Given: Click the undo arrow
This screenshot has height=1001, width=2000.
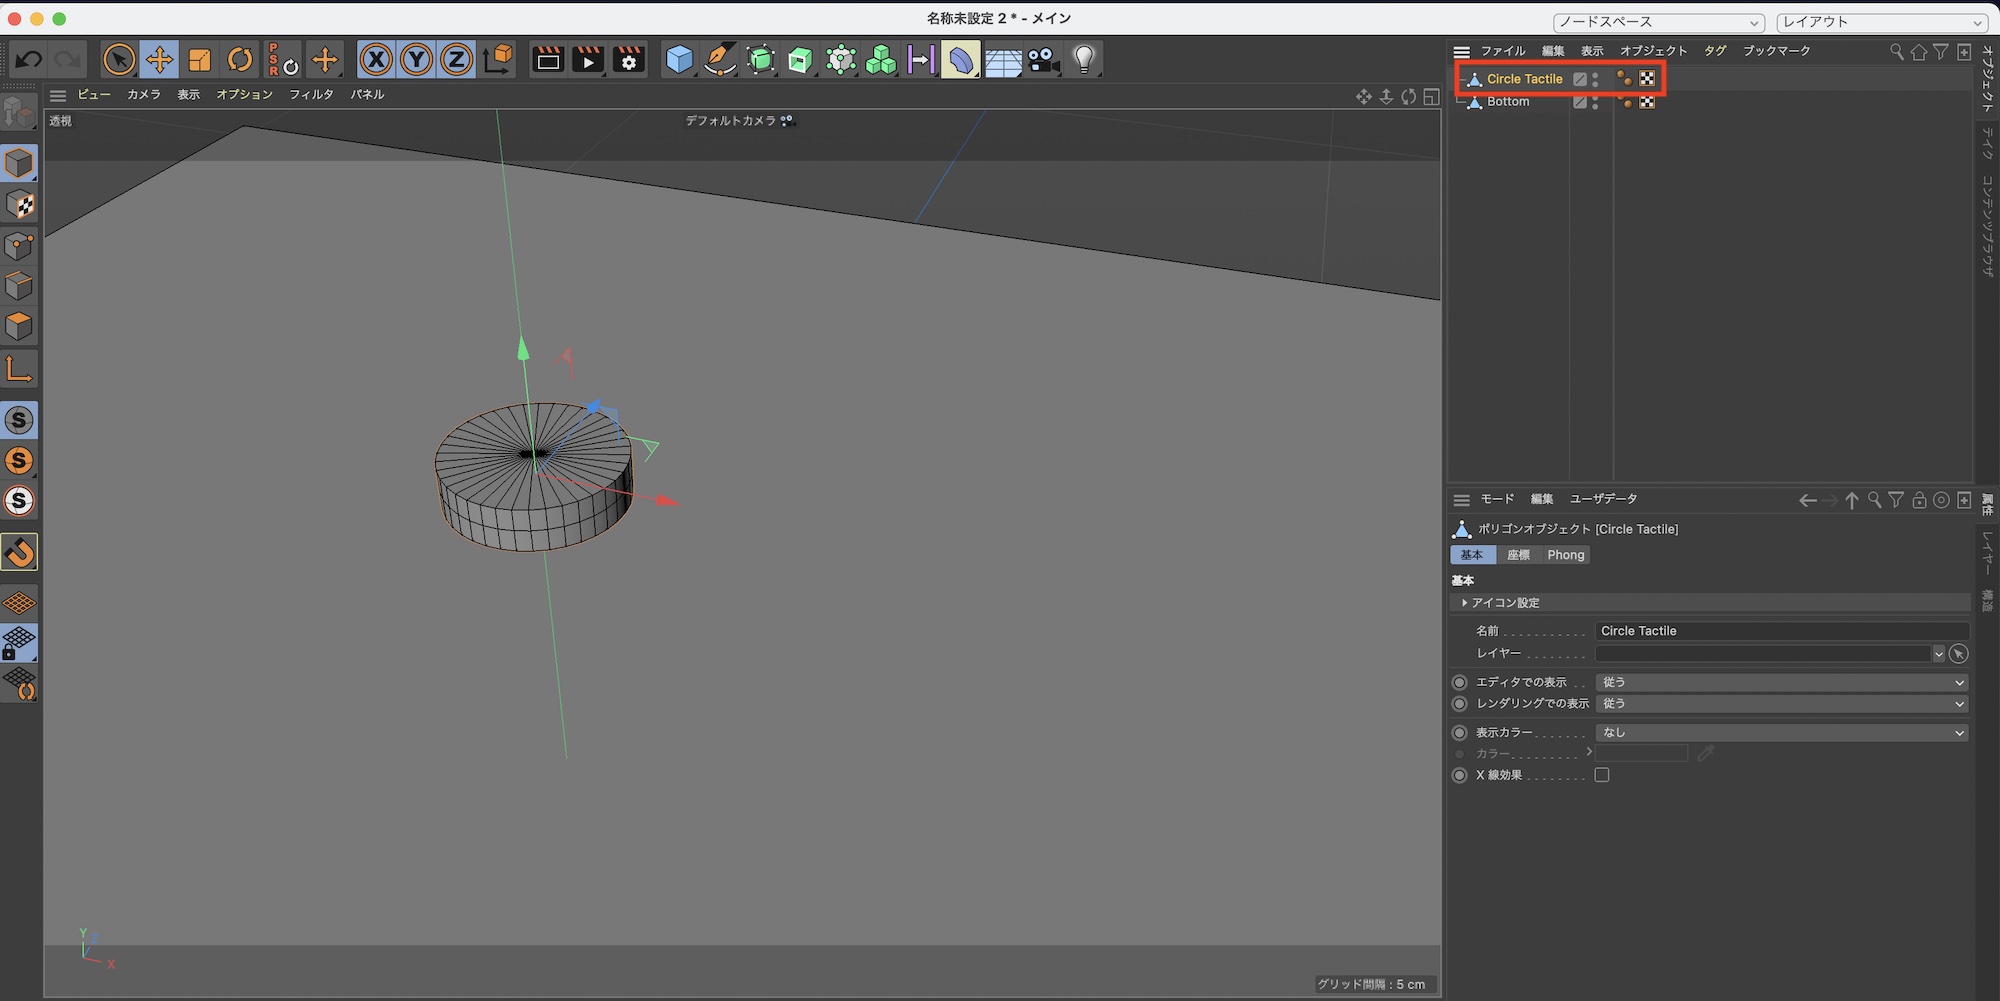Looking at the screenshot, I should click(x=28, y=60).
